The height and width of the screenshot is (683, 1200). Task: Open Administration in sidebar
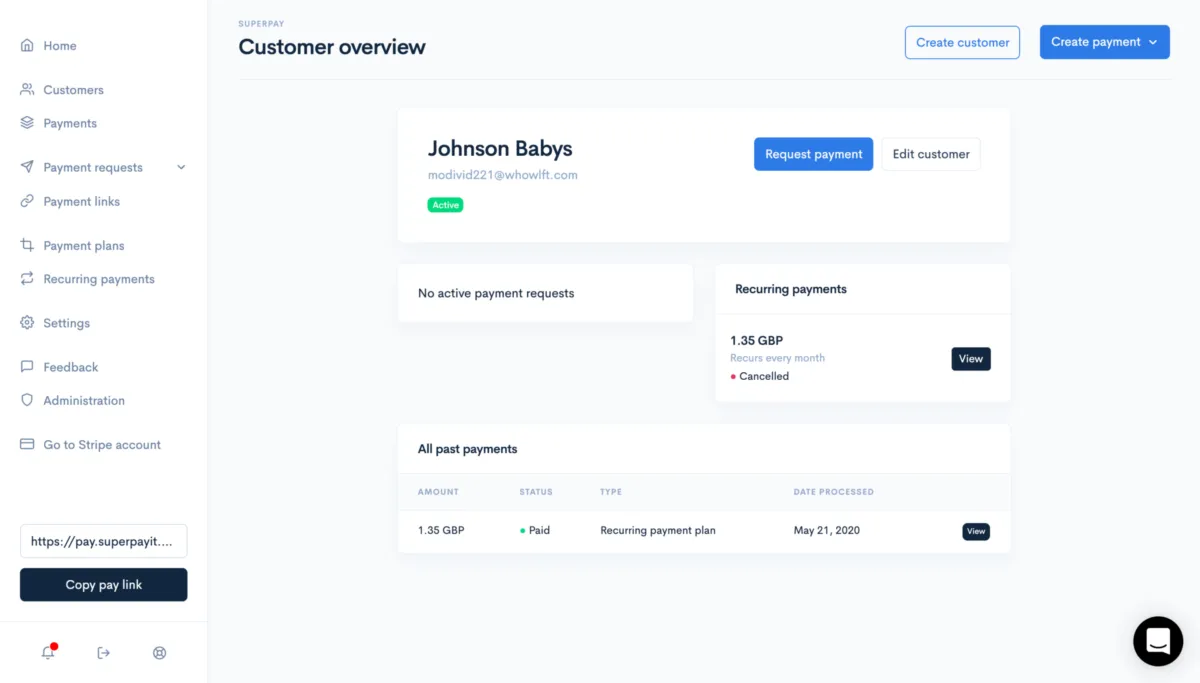[x=84, y=401]
